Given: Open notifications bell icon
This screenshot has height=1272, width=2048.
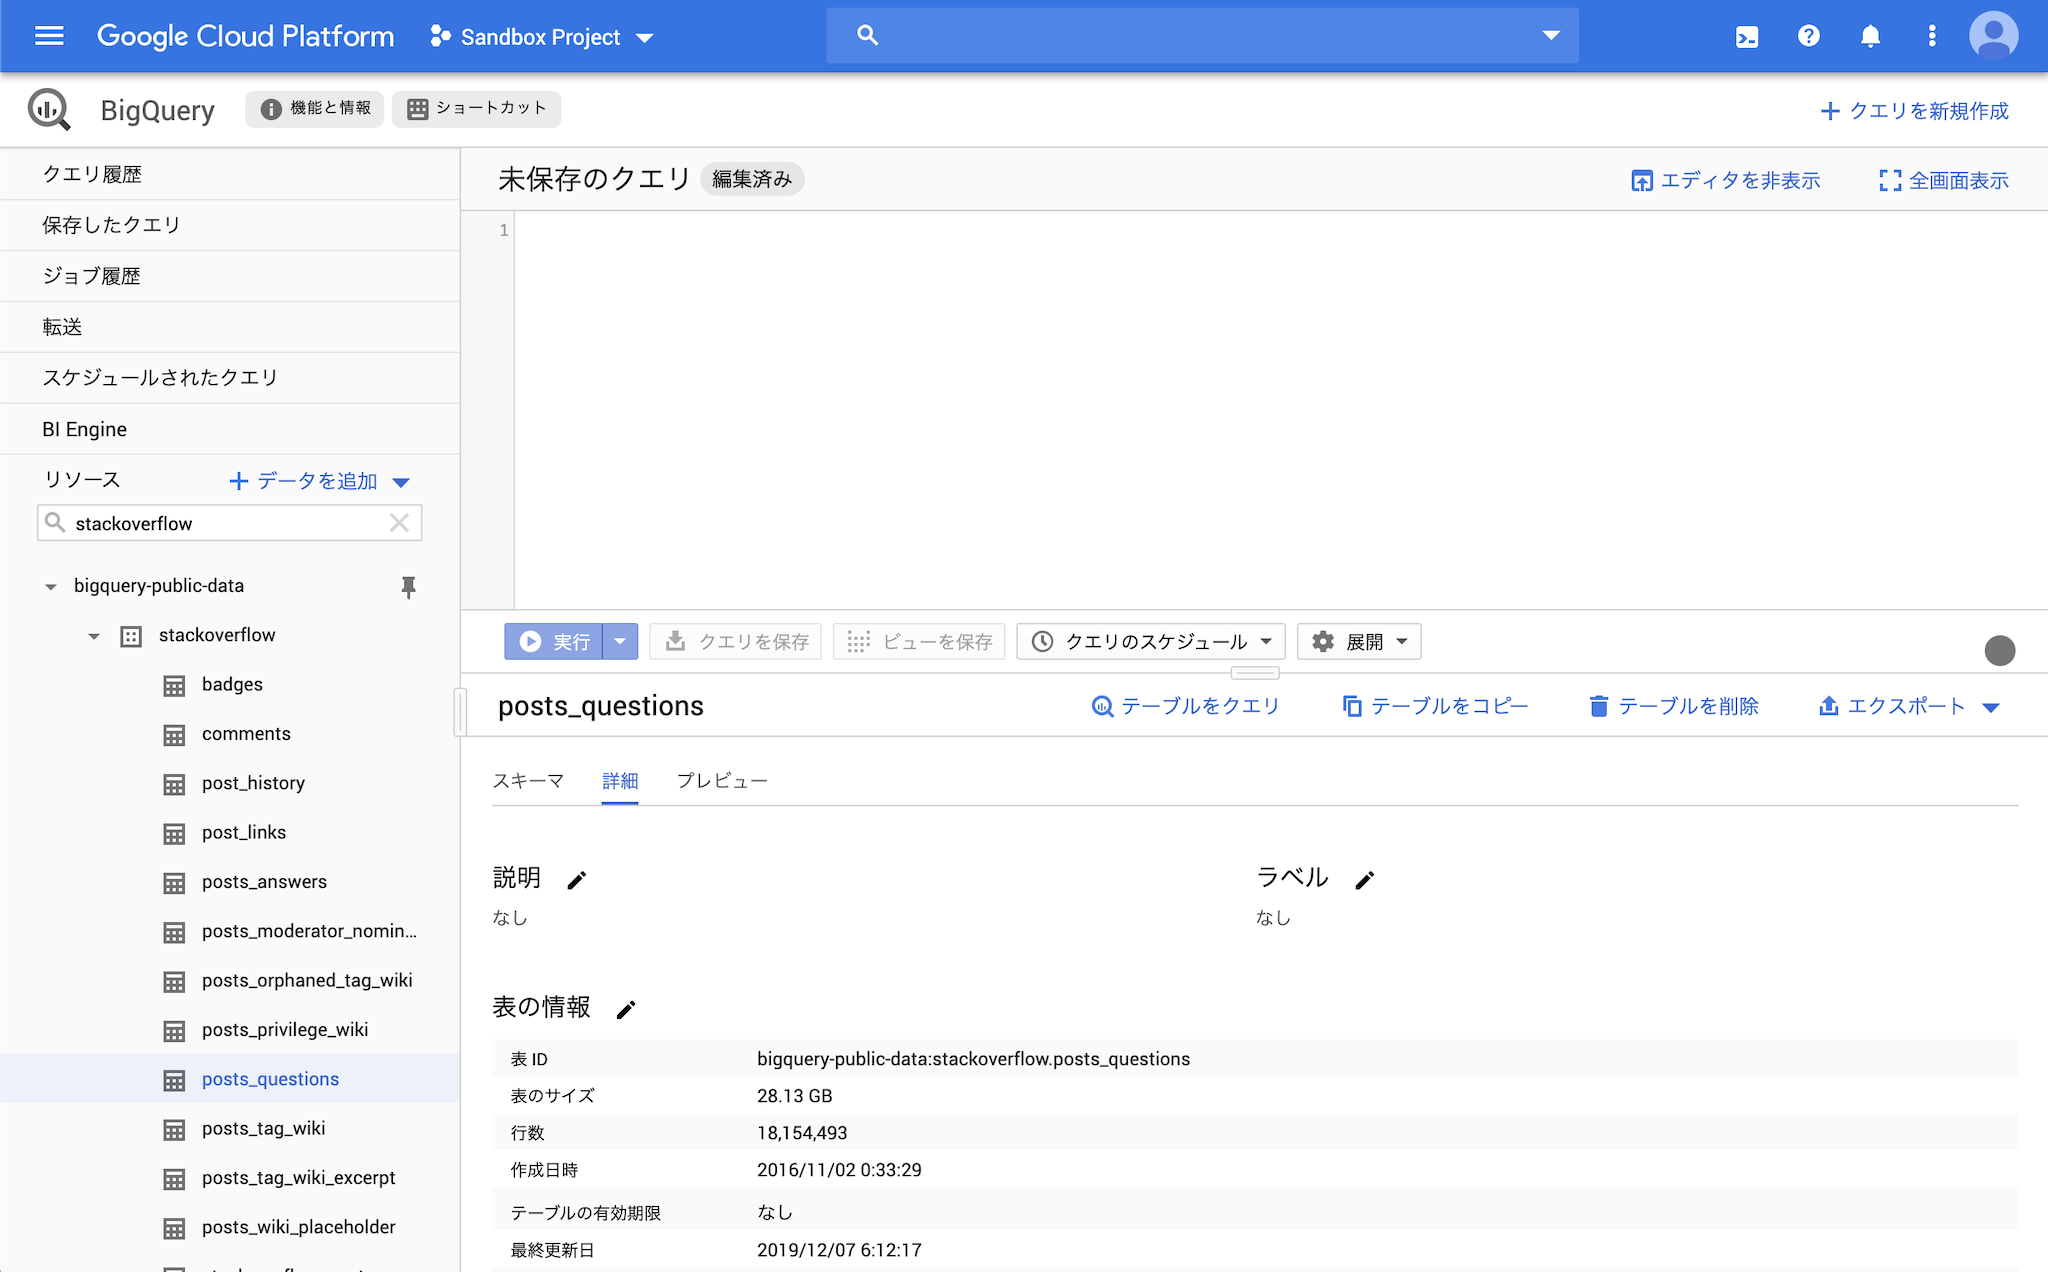Looking at the screenshot, I should pyautogui.click(x=1870, y=36).
